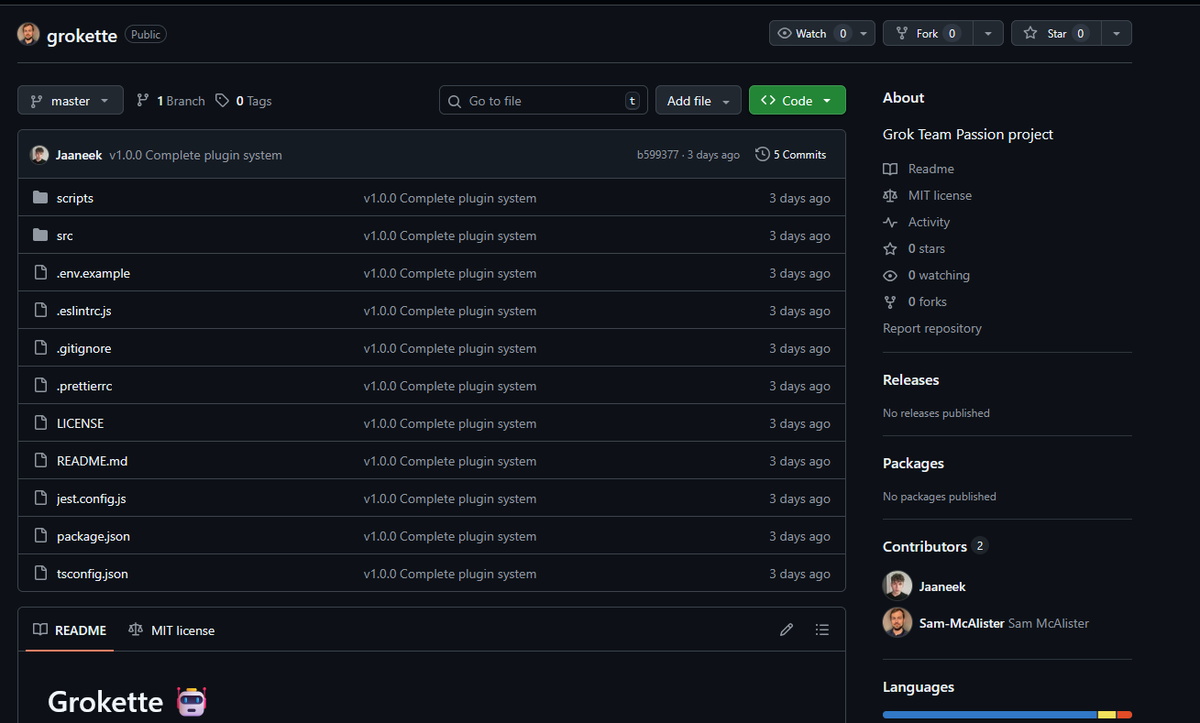Open the Contributors section heading
This screenshot has height=723, width=1200.
pyautogui.click(x=925, y=546)
